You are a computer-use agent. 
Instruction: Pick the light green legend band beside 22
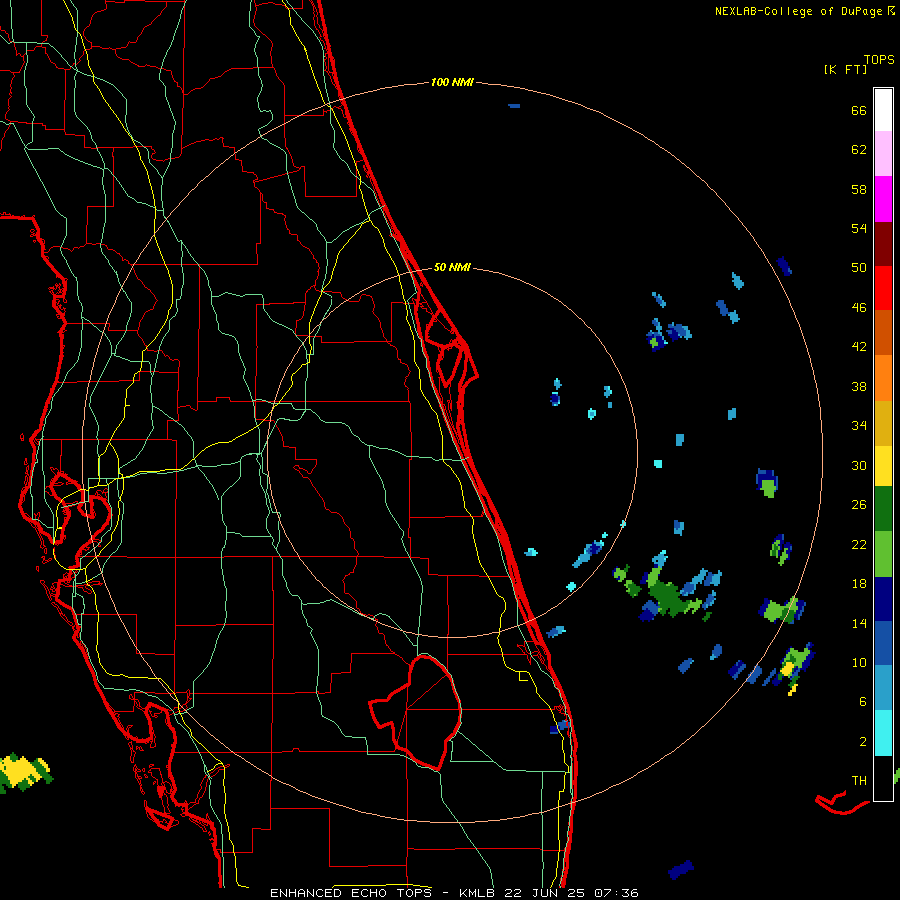pyautogui.click(x=883, y=554)
